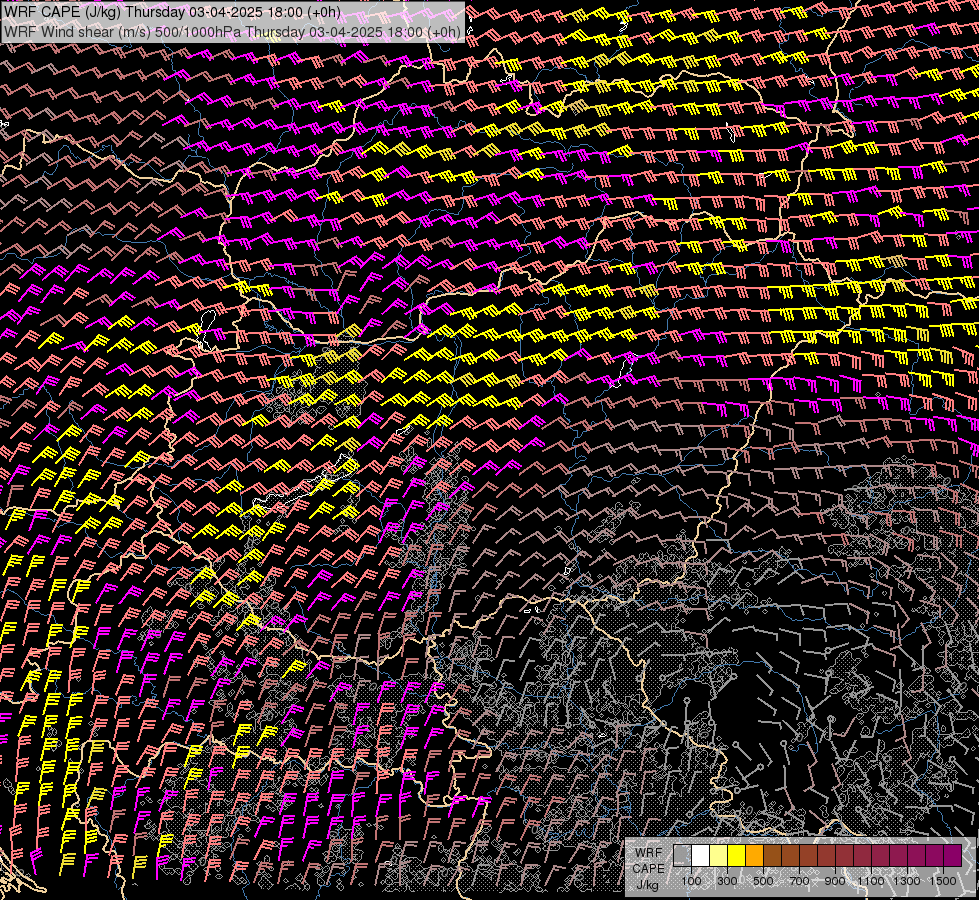Select the gray first legend swatch
The image size is (979, 900).
[x=682, y=855]
